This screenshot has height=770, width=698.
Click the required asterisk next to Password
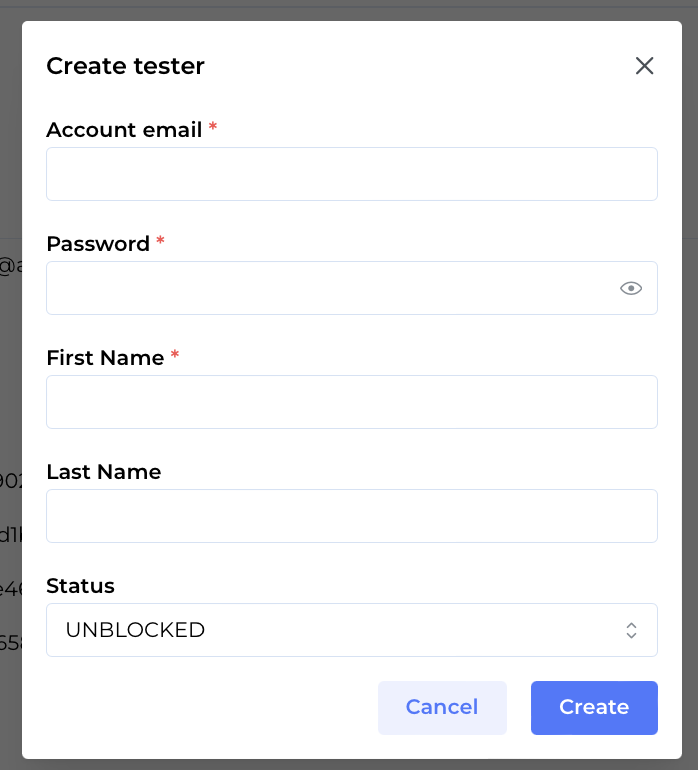[x=160, y=242]
